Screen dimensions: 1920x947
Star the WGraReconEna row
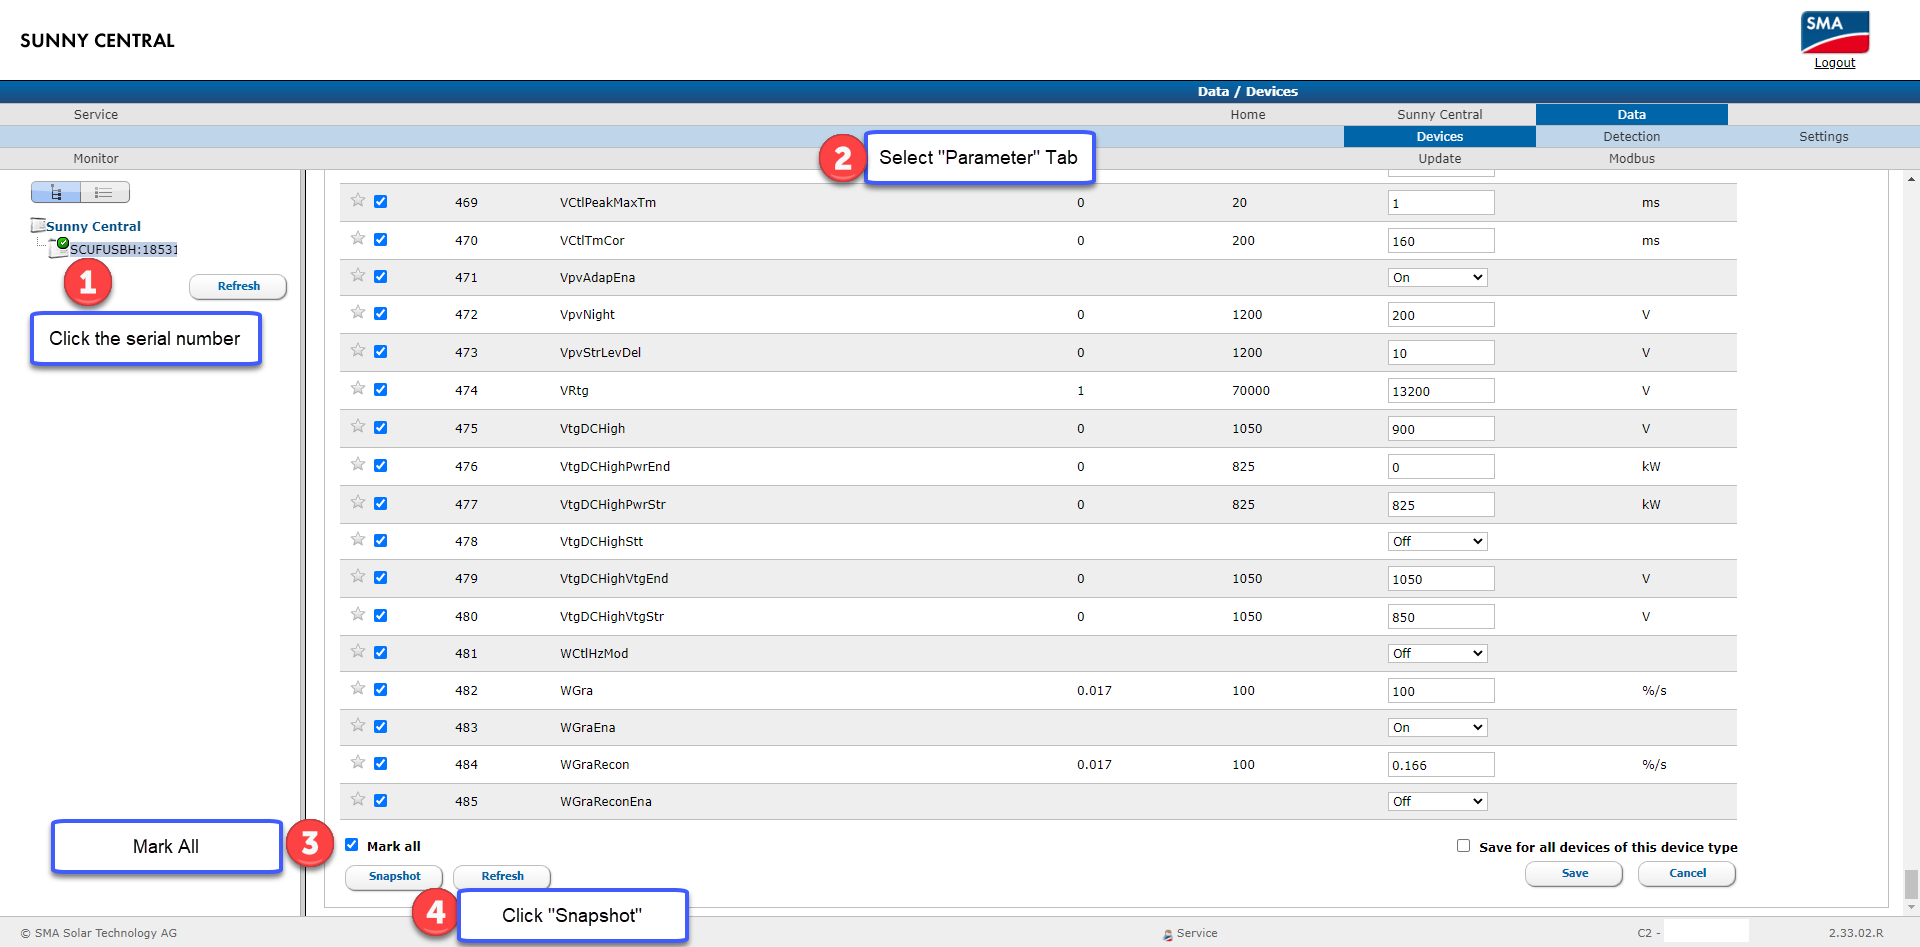click(x=358, y=799)
